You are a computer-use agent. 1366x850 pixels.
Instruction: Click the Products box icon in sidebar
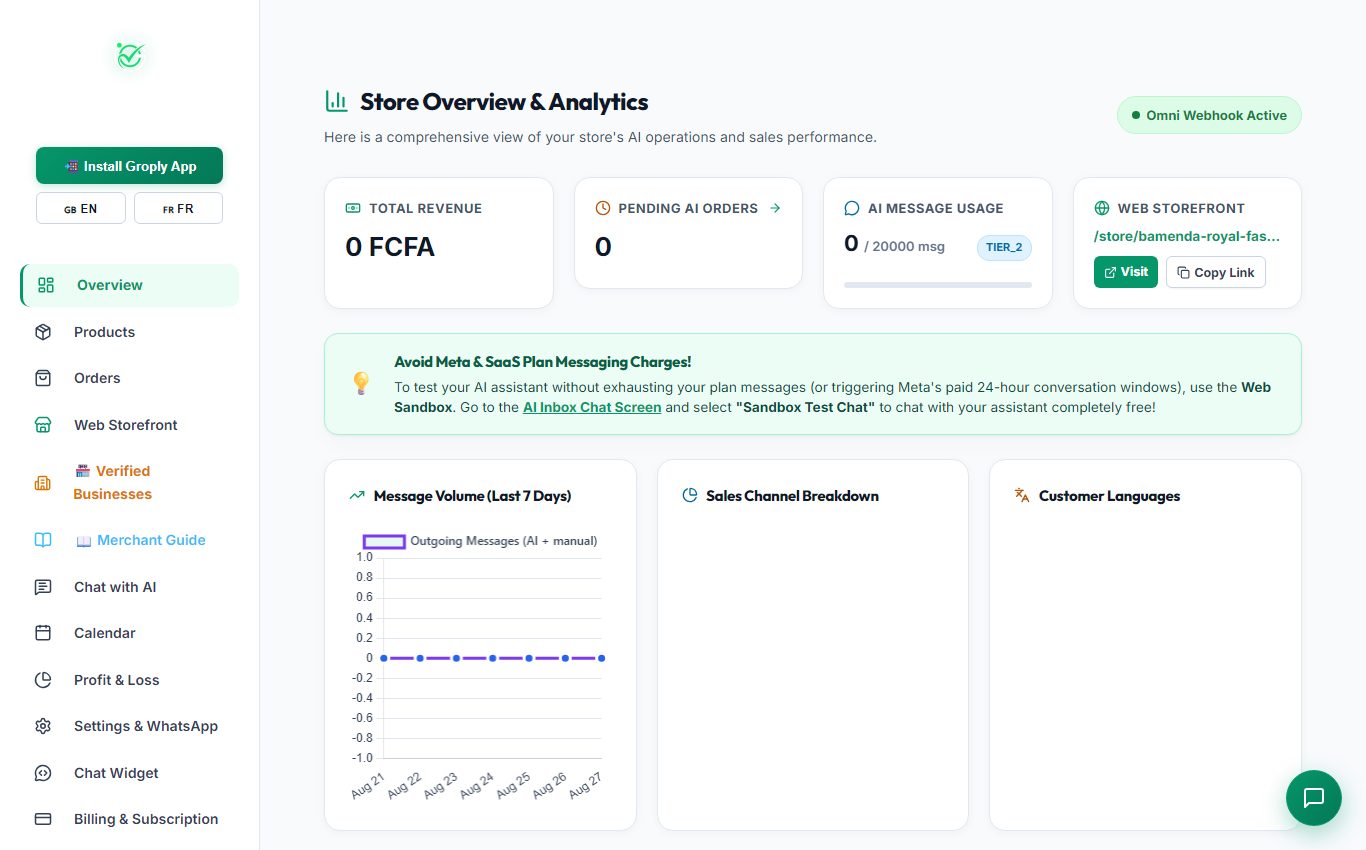(x=43, y=332)
